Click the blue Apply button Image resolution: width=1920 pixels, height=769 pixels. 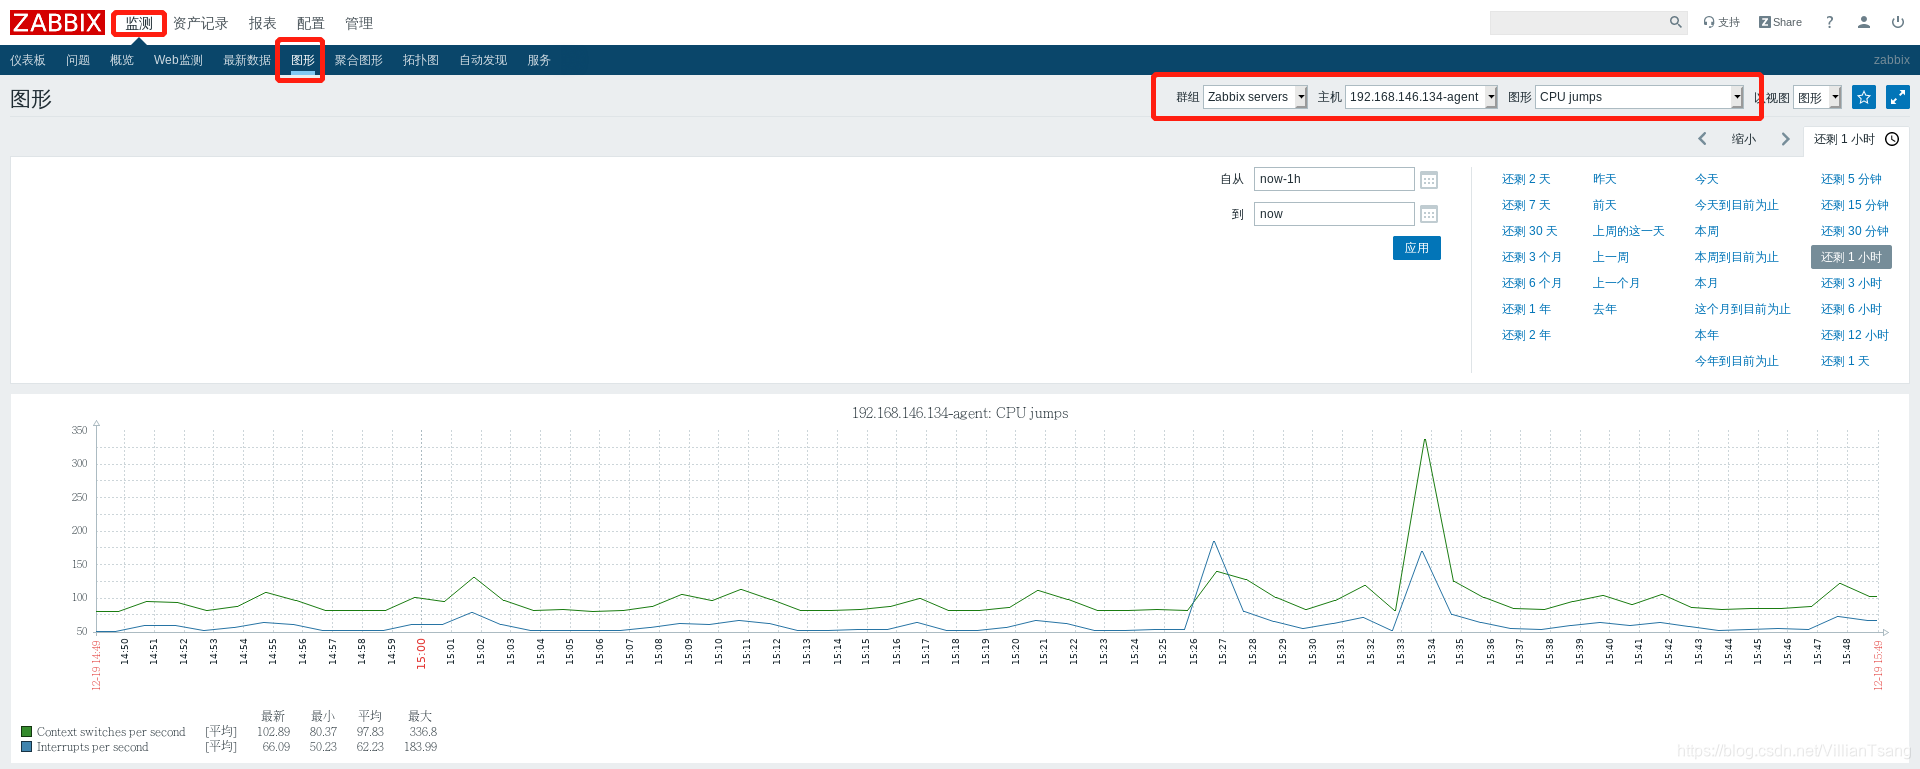(x=1417, y=248)
